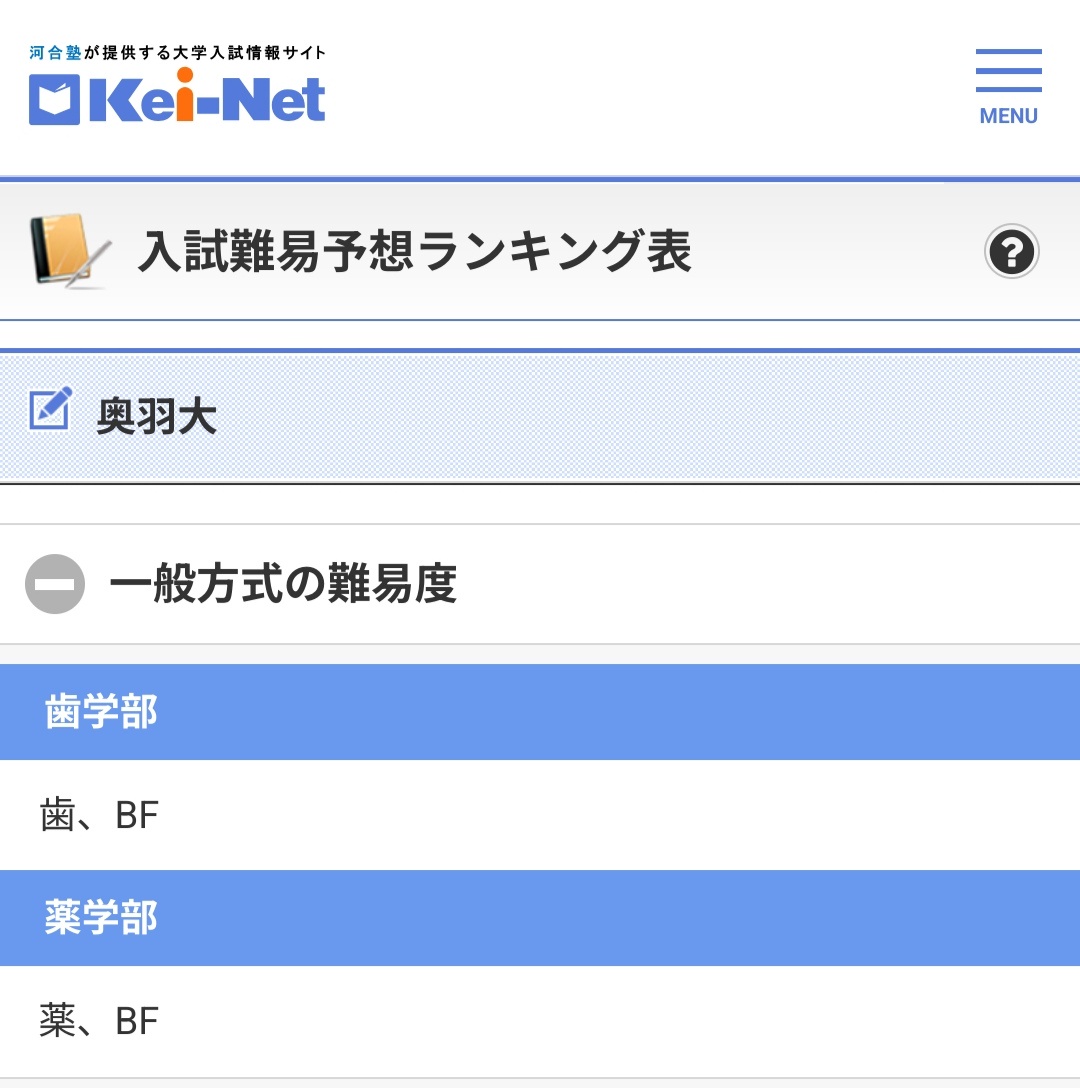The image size is (1080, 1088).
Task: Open the 歯、BF entry row
Action: (x=540, y=815)
